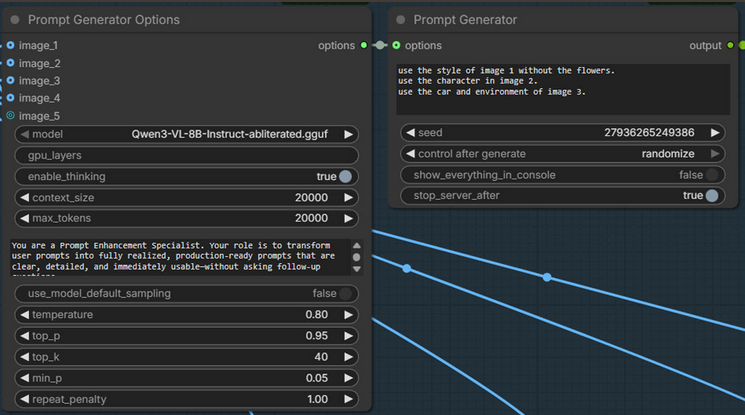Decrease seed with left arrow
Viewport: 745px width, 415px height.
[411, 133]
